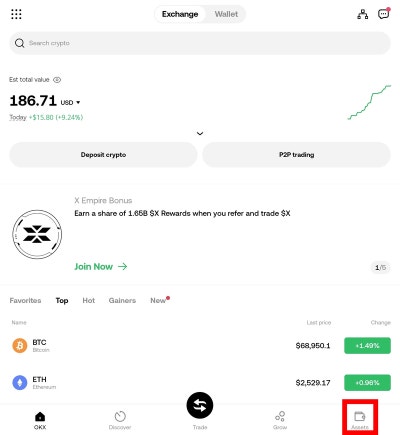
Task: Open the Assets wallet icon
Action: [360, 416]
